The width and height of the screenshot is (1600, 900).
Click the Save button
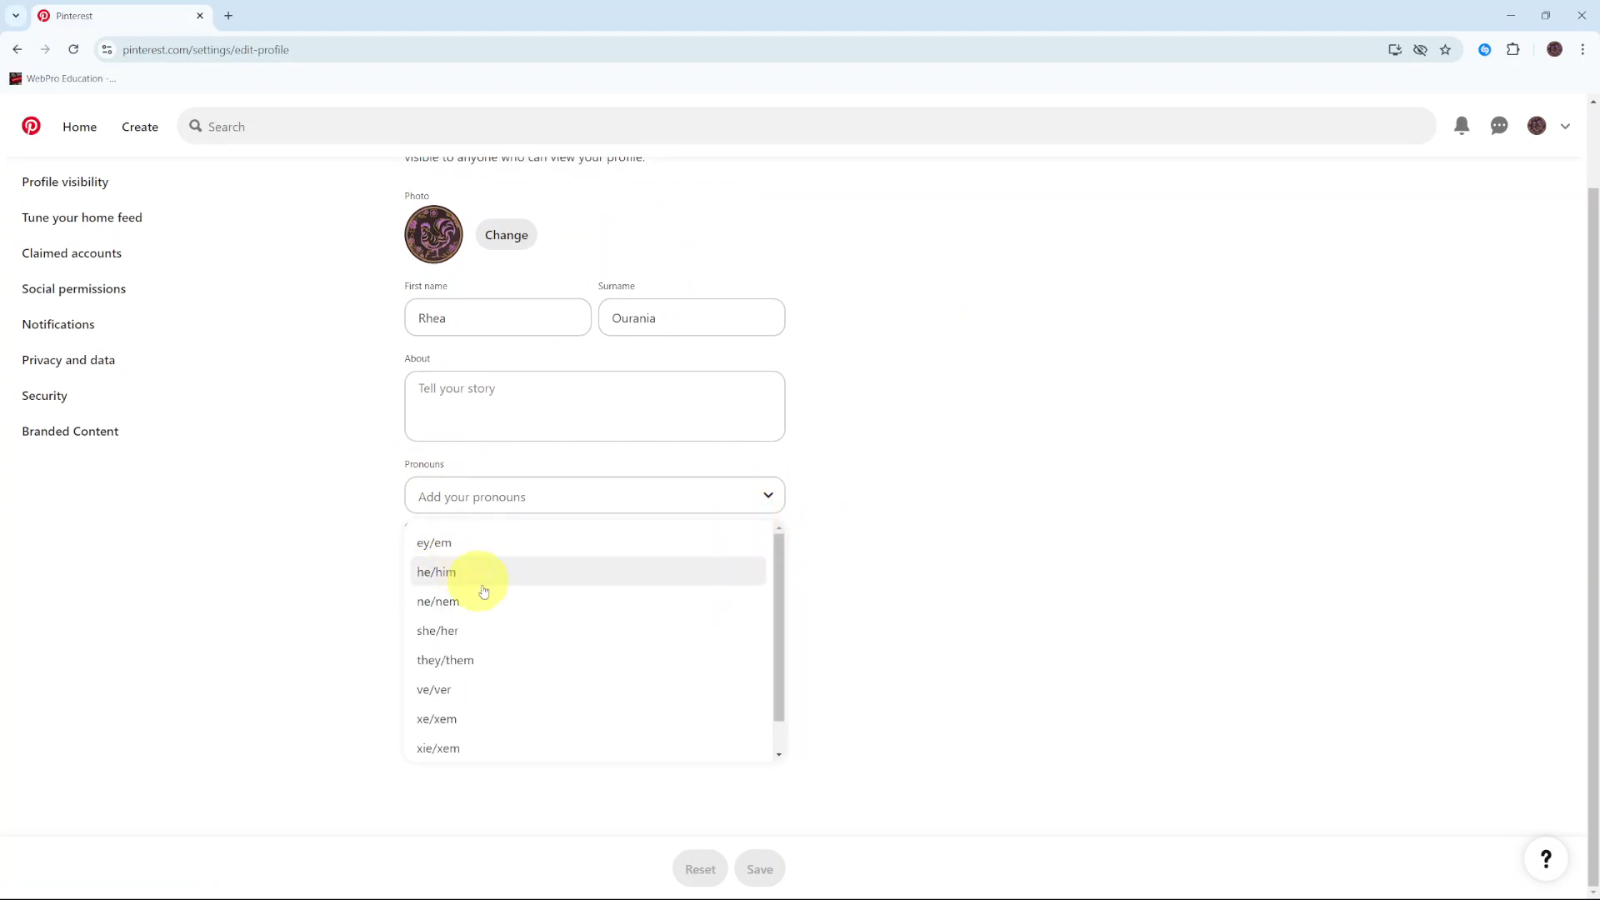pos(760,869)
